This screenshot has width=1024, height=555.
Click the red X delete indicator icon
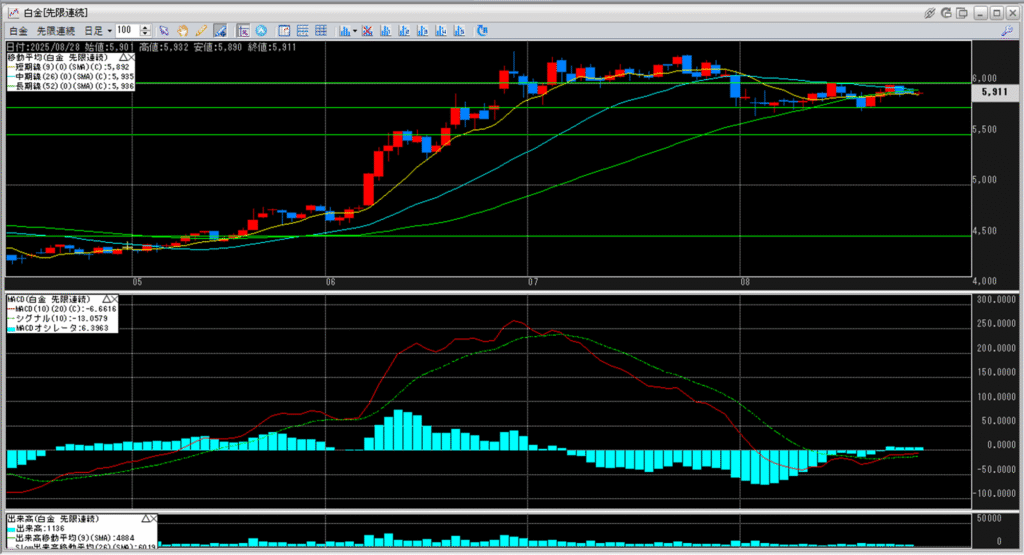[x=367, y=31]
